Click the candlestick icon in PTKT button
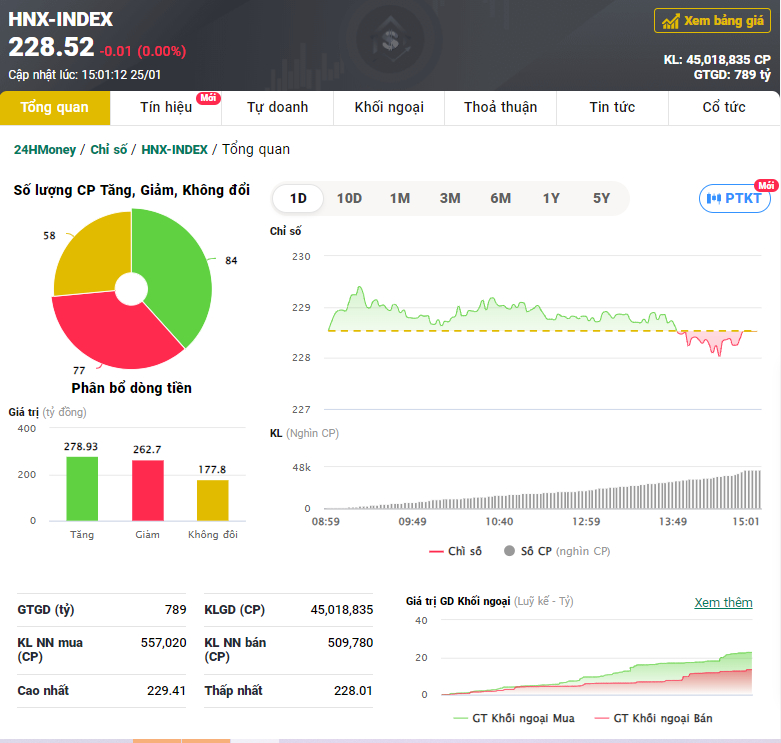 [x=714, y=199]
